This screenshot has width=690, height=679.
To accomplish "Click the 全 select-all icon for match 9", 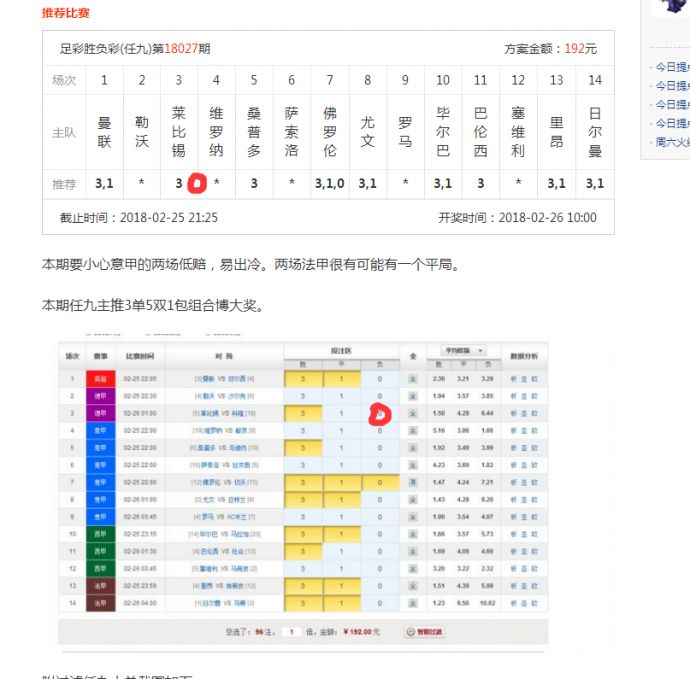I will [413, 517].
